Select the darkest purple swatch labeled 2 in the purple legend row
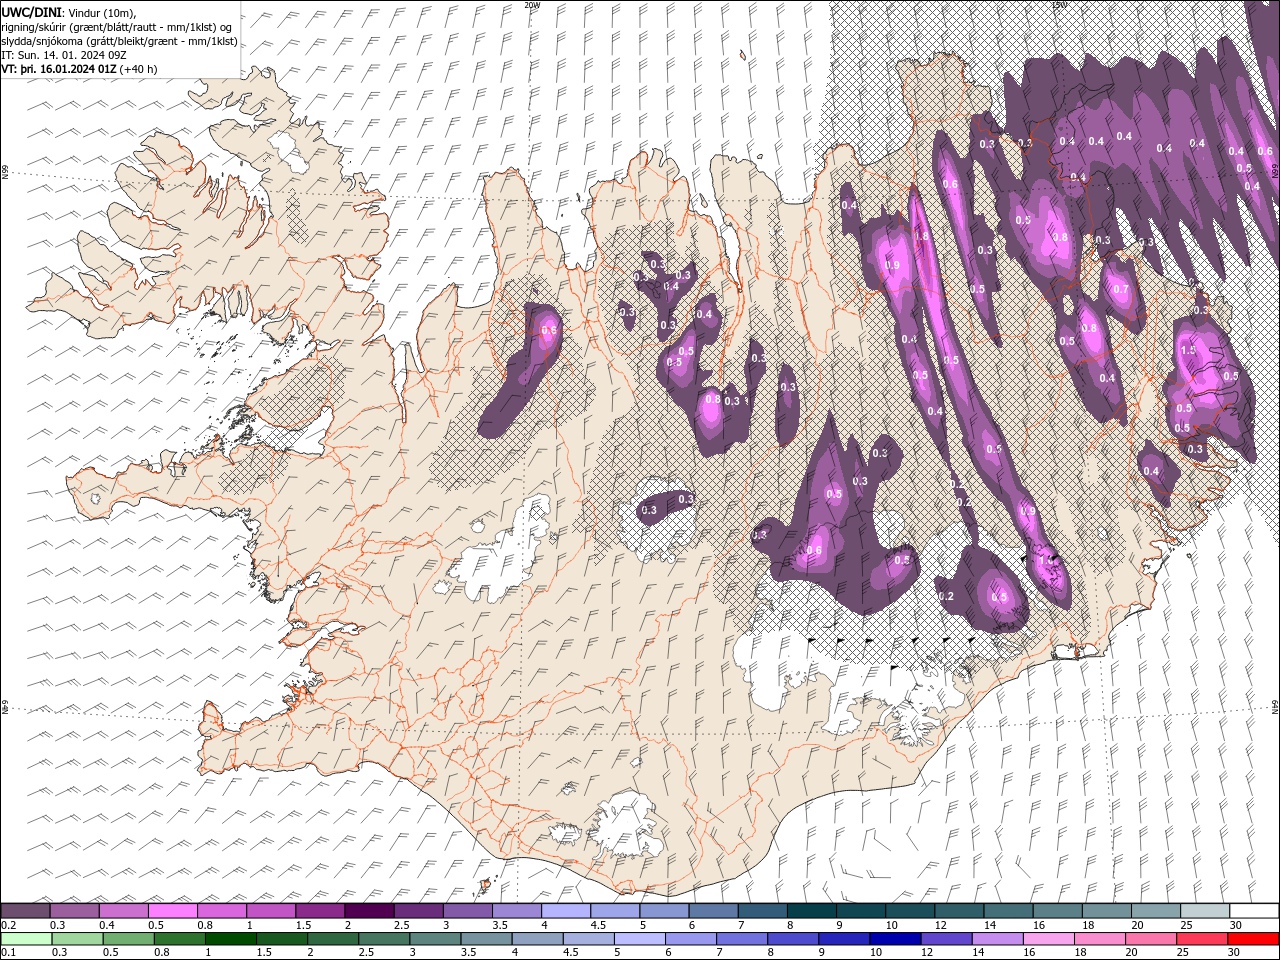Image resolution: width=1280 pixels, height=960 pixels. pos(369,911)
